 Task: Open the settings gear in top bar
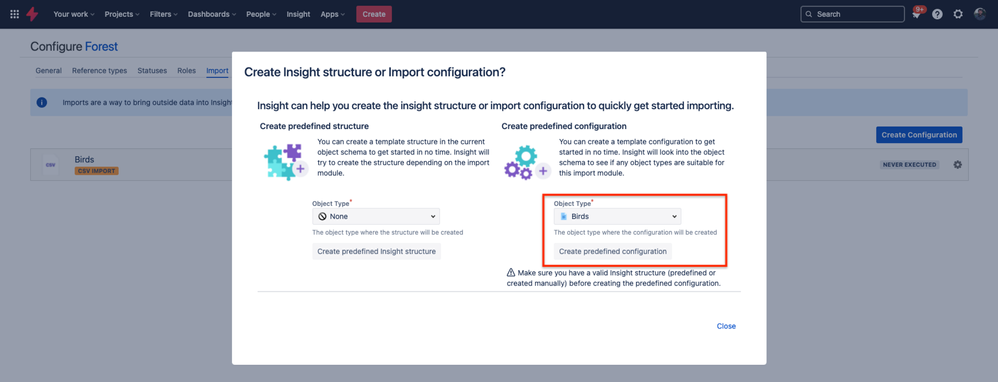958,14
